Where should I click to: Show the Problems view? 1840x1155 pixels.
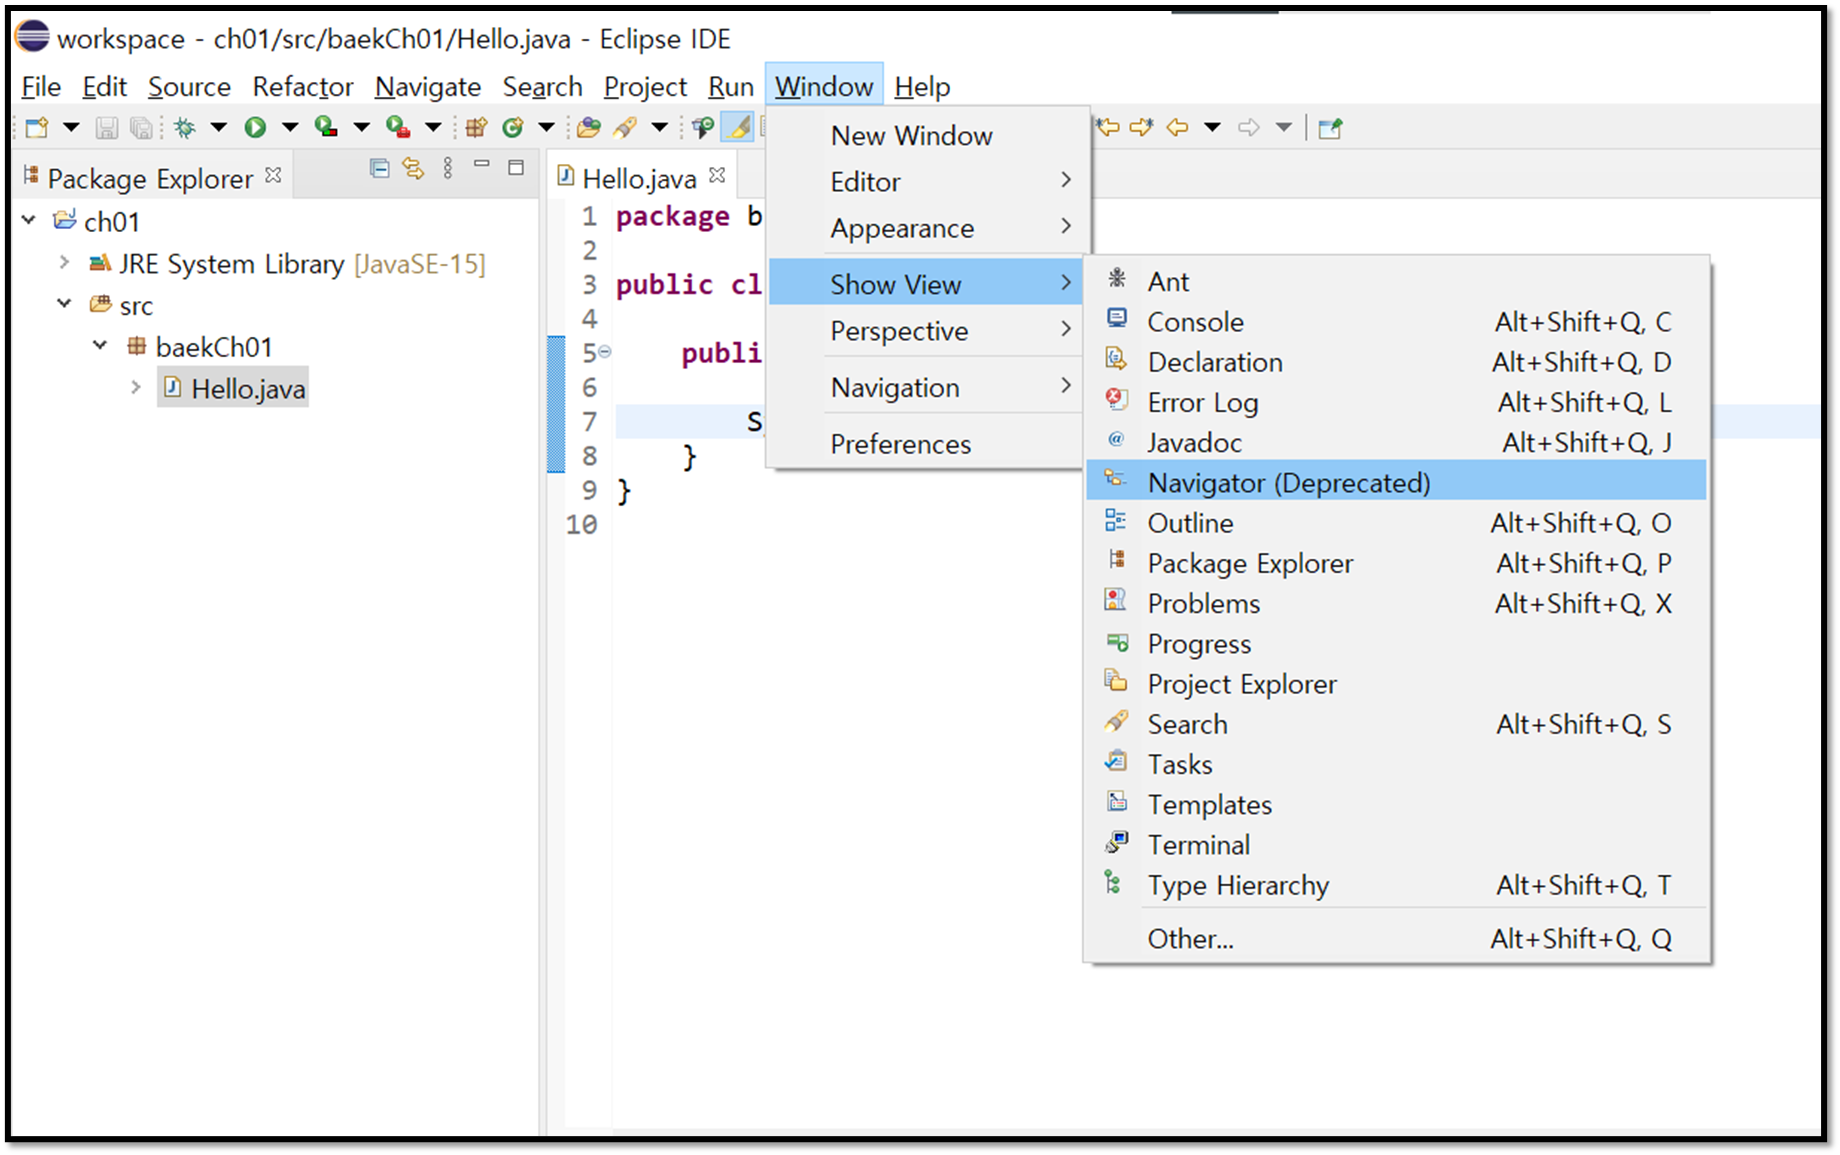click(x=1396, y=604)
